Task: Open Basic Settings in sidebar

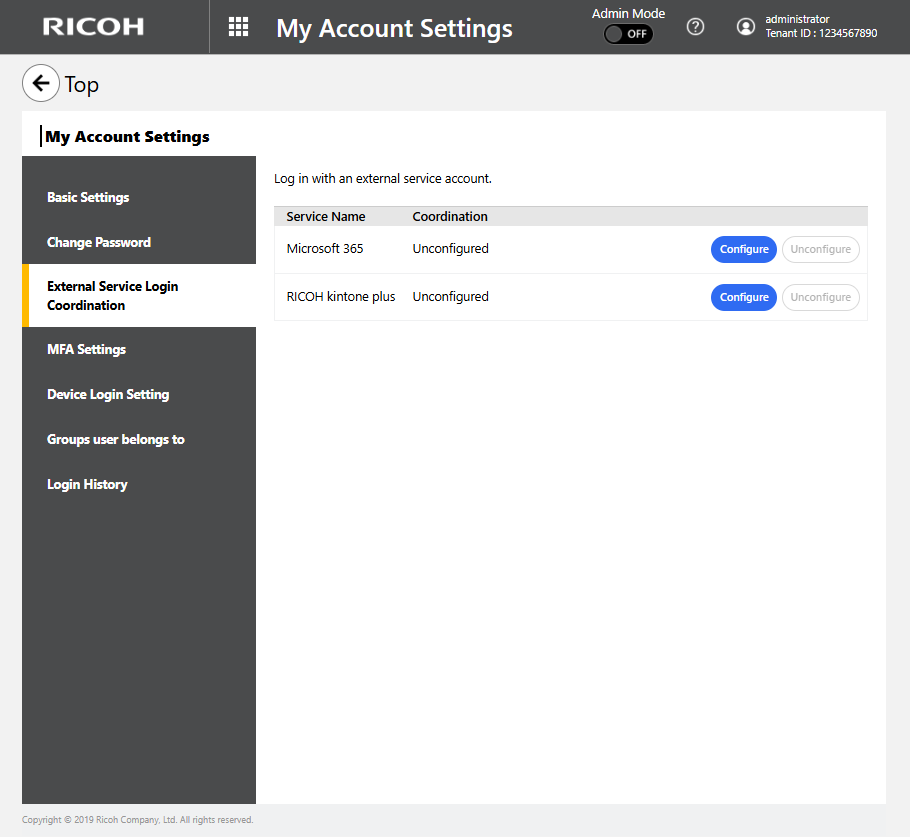Action: (88, 197)
